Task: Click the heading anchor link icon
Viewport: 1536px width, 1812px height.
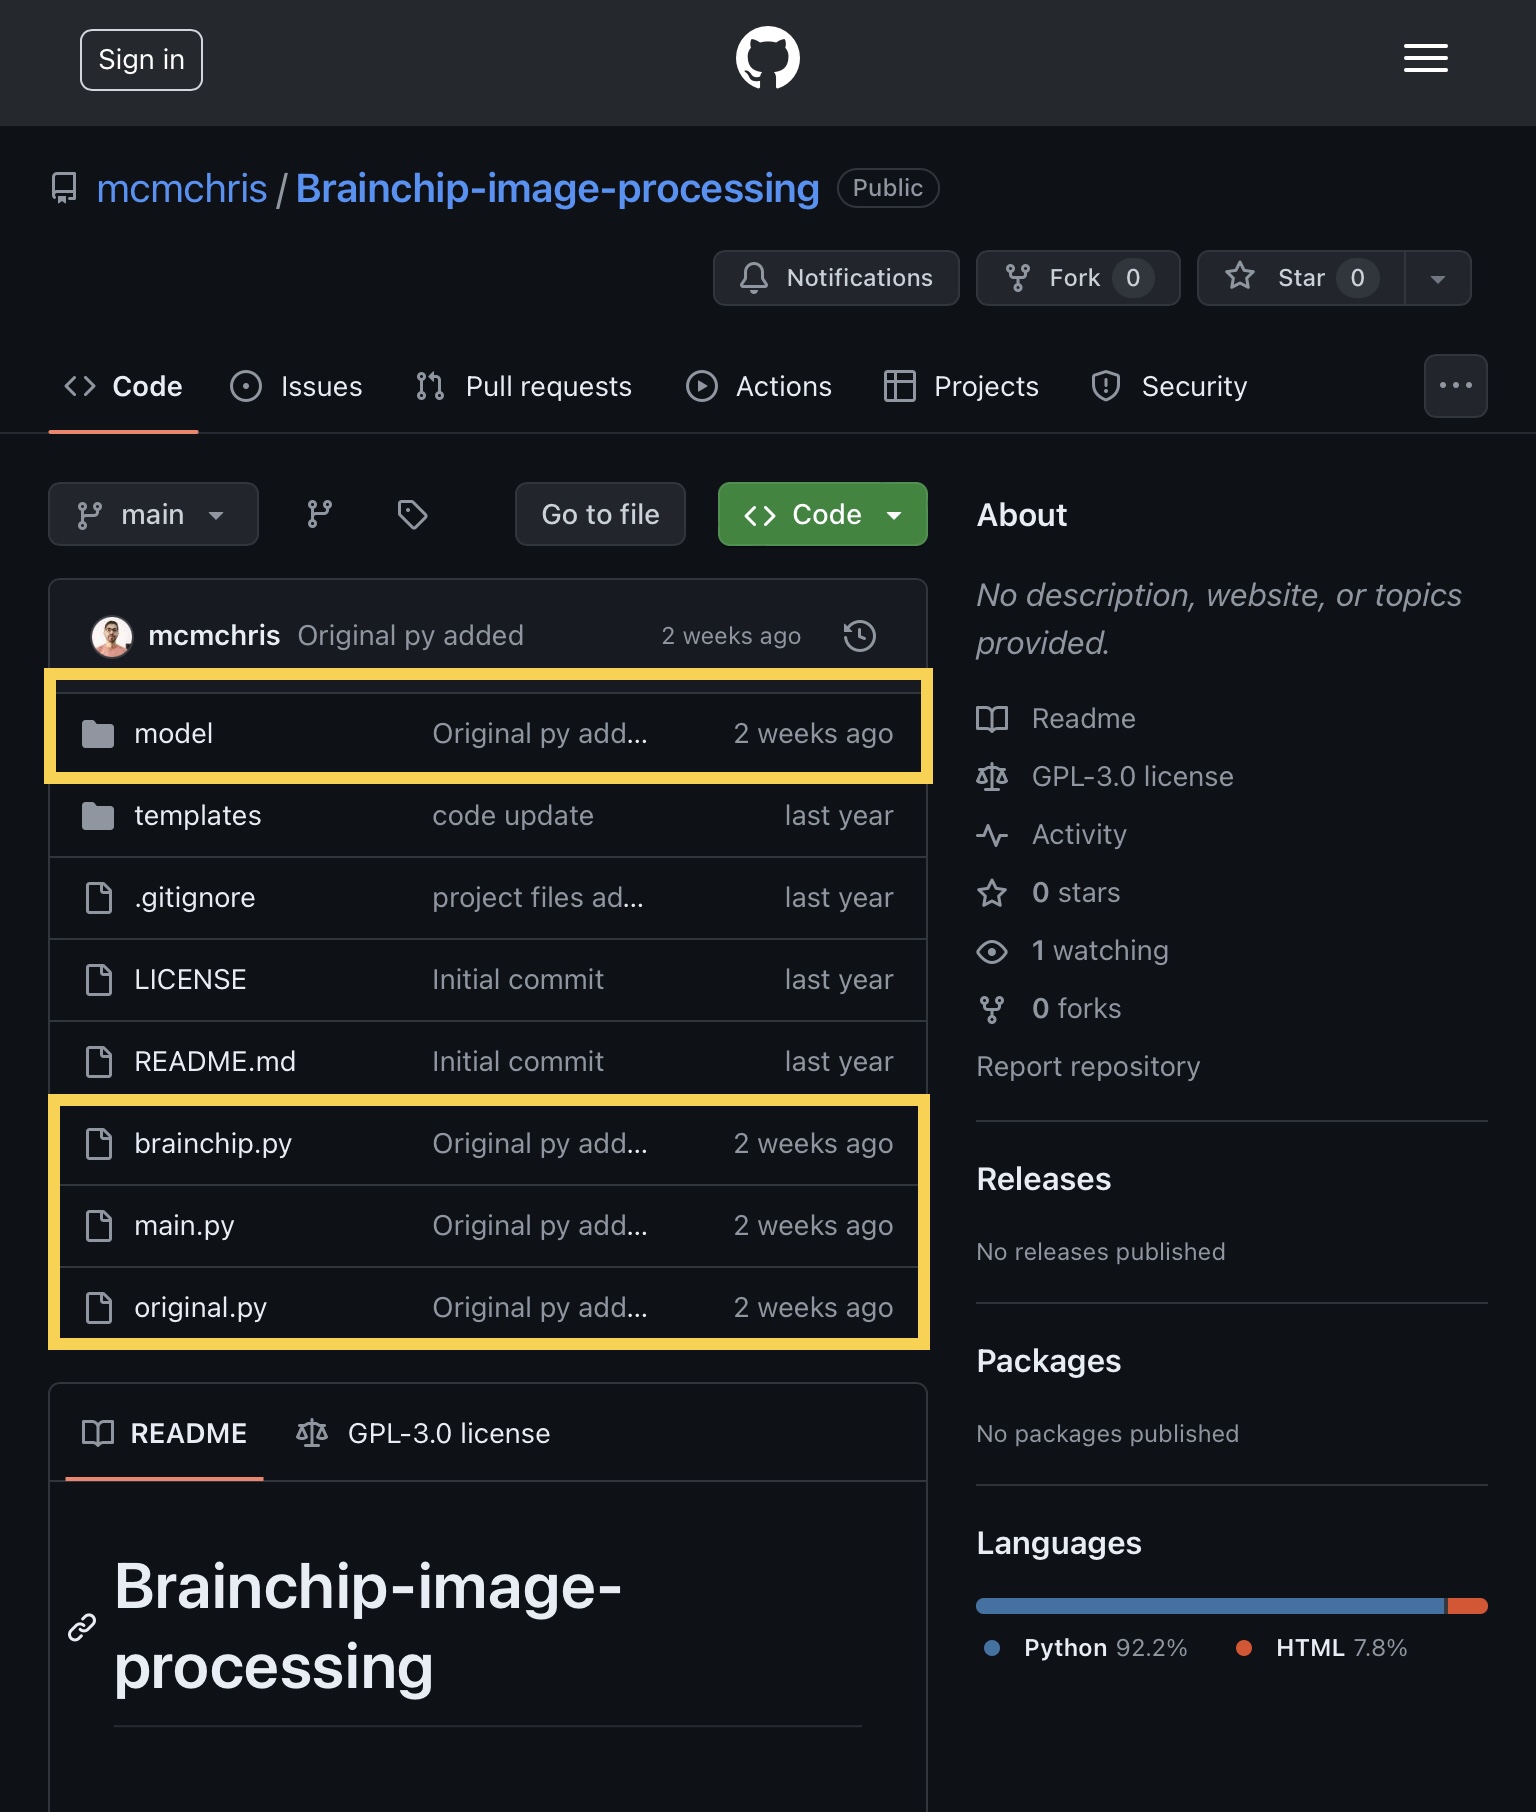Action: [x=82, y=1627]
